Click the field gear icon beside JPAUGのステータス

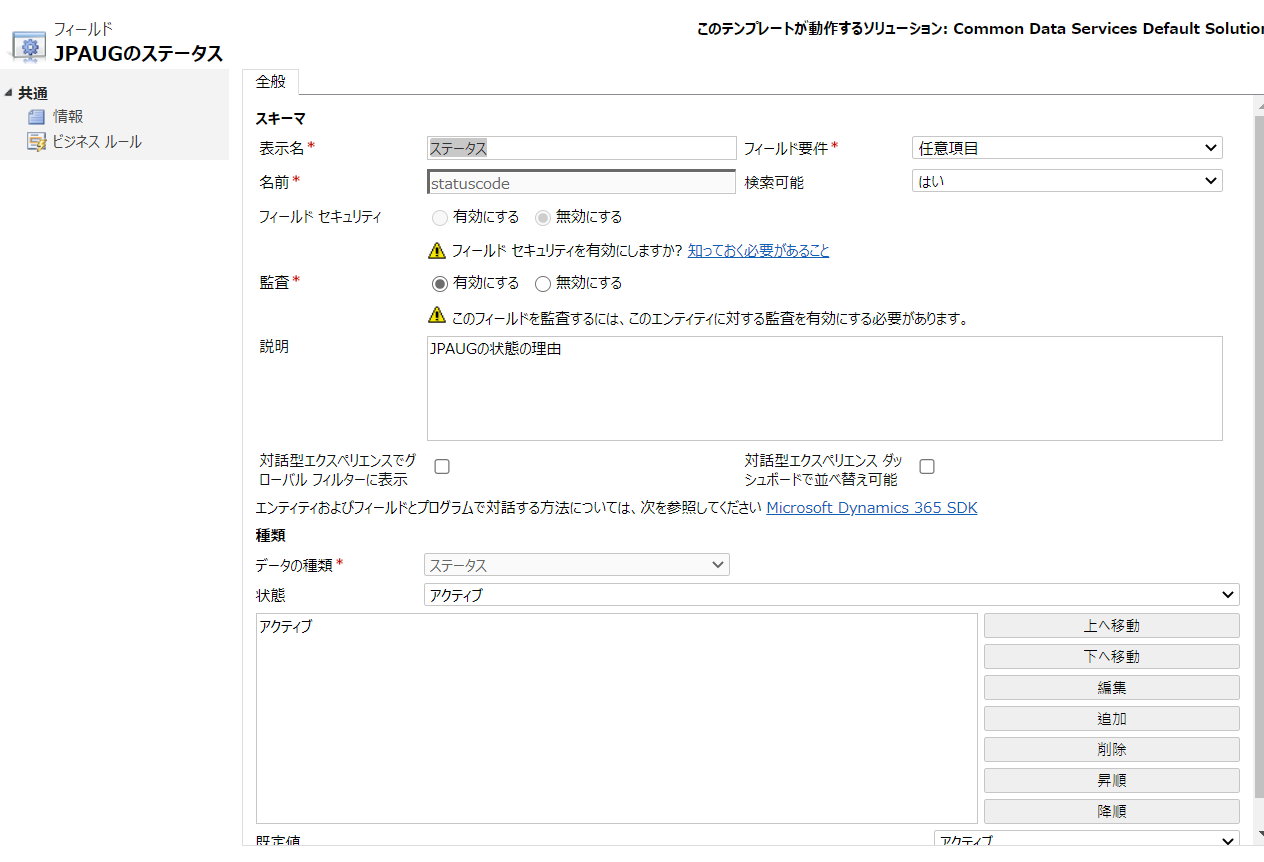tap(28, 45)
